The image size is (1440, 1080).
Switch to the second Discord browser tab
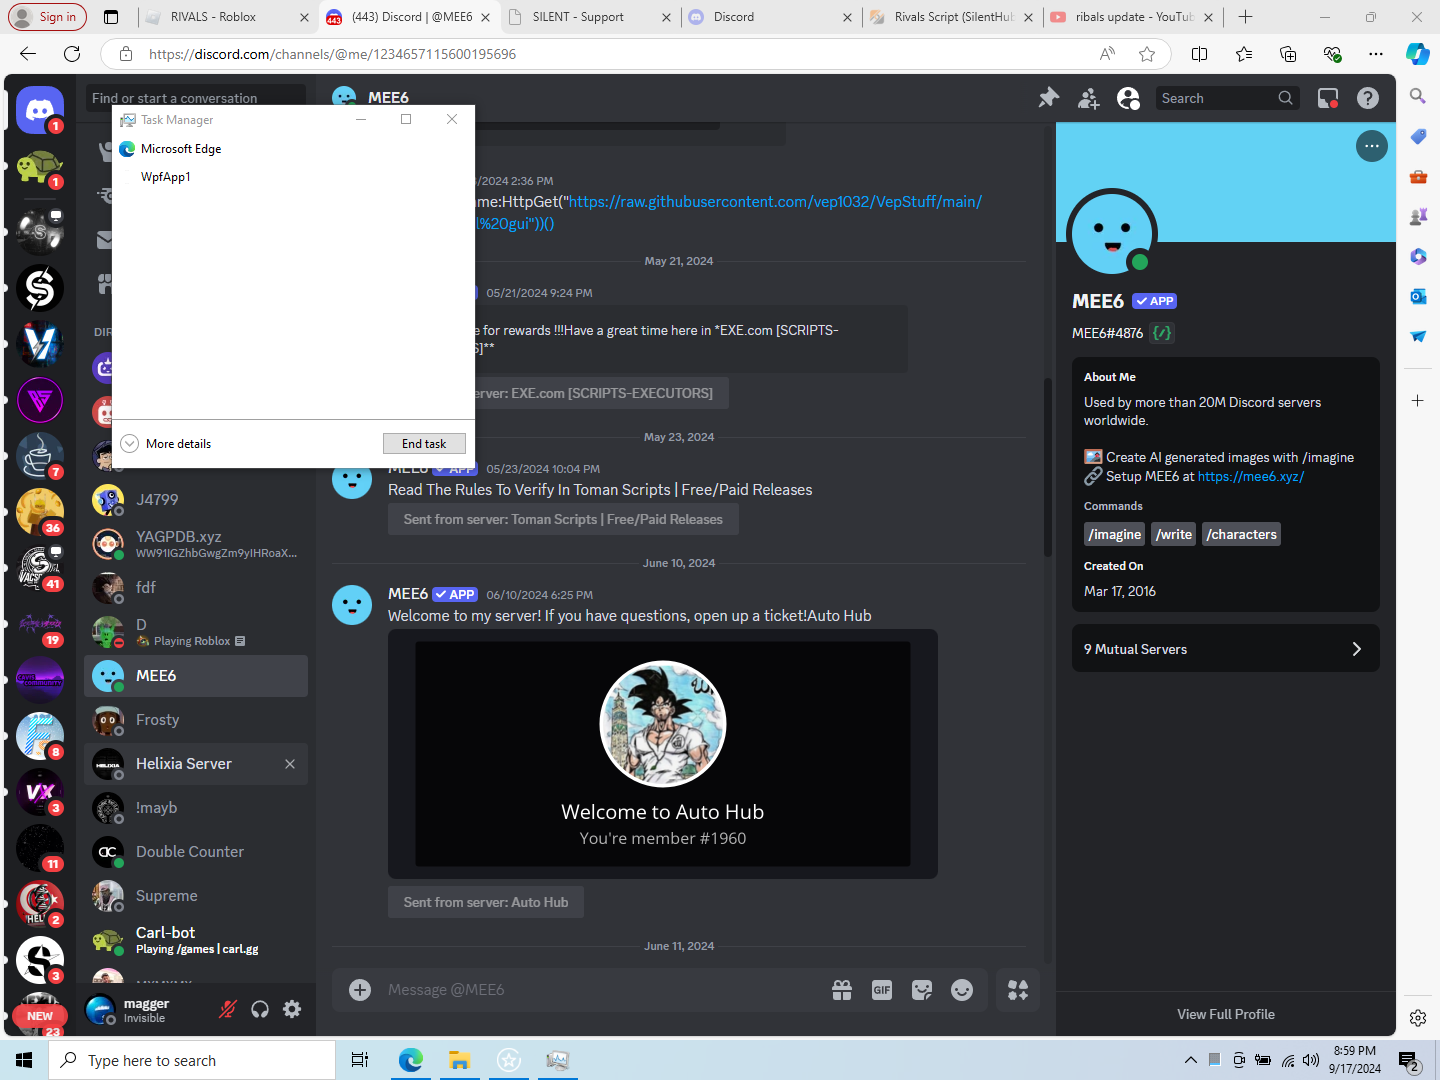770,17
